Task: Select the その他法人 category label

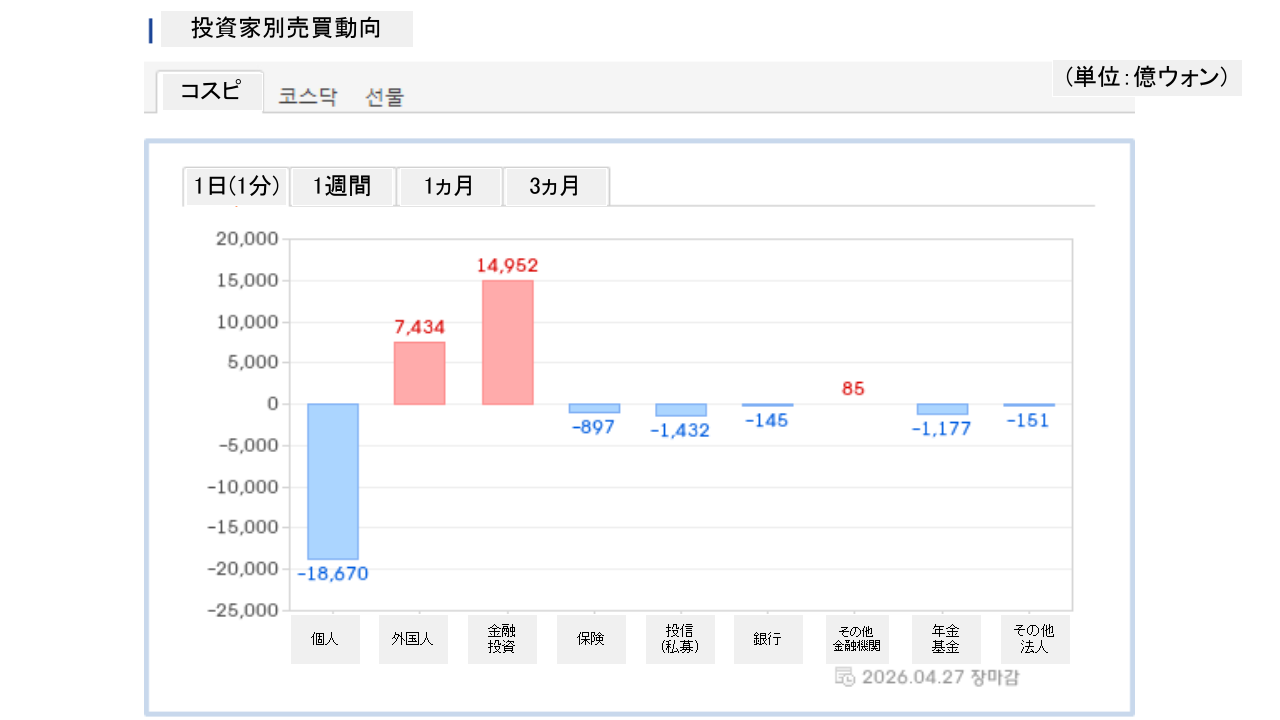Action: (1034, 639)
